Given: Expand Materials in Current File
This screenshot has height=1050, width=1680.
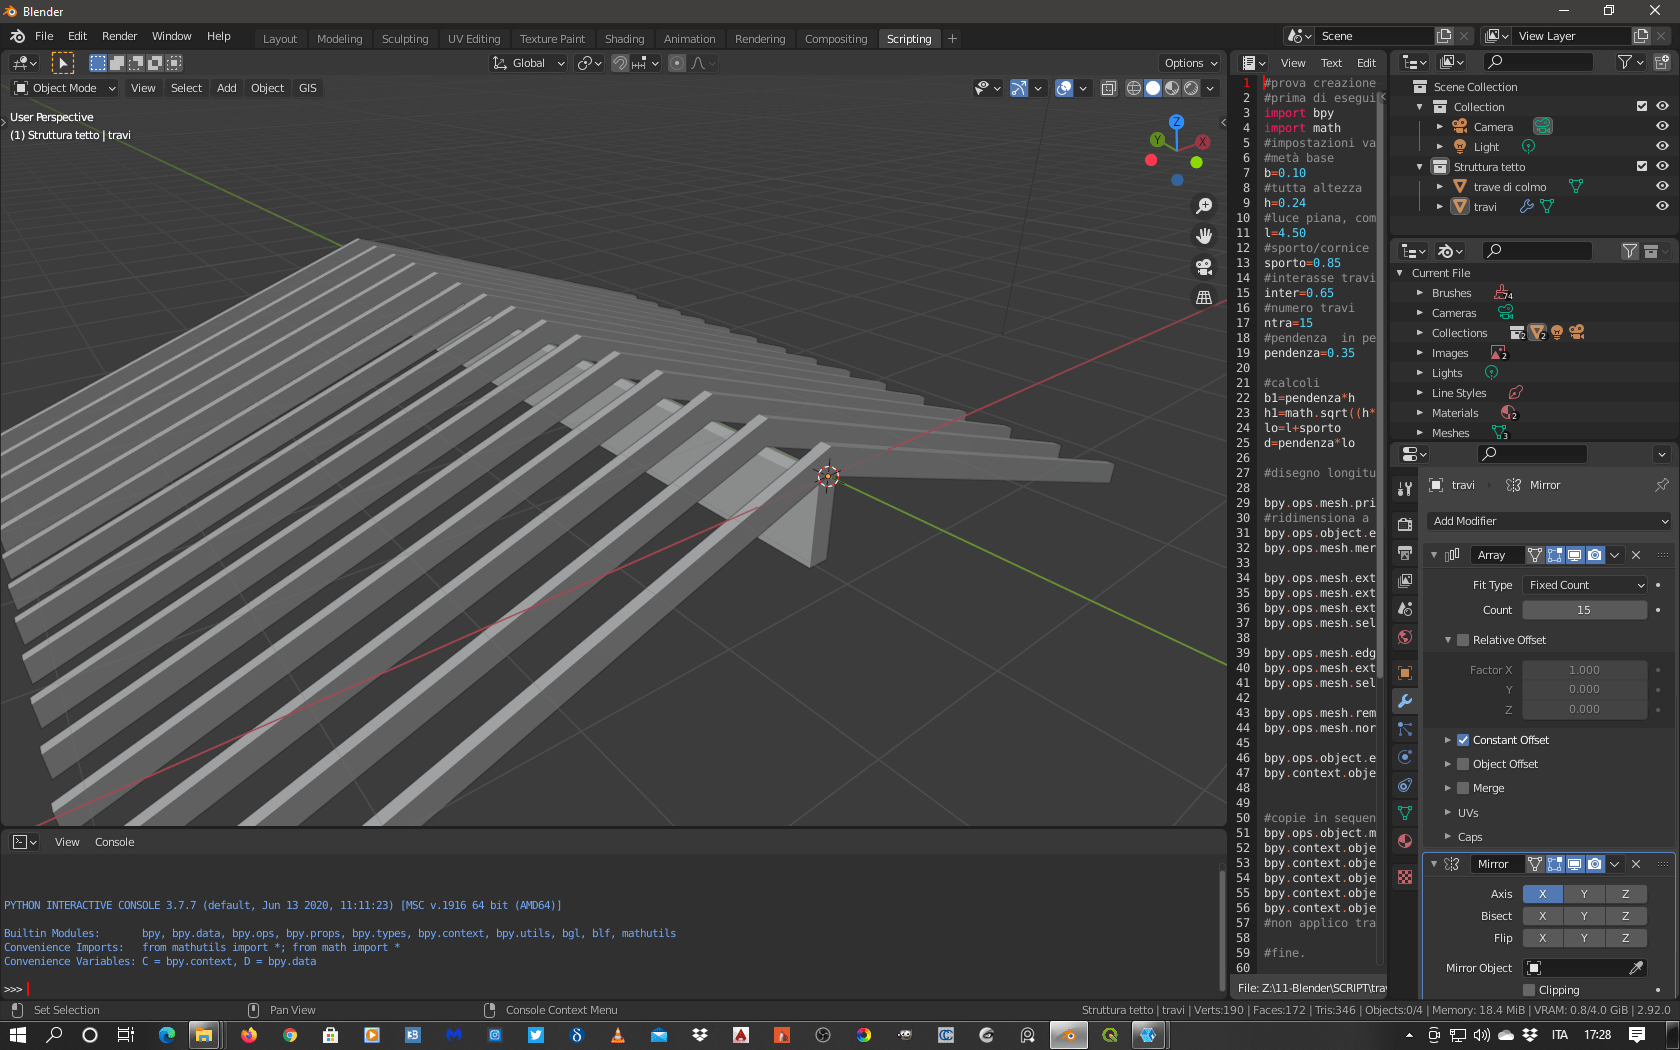Looking at the screenshot, I should 1419,413.
